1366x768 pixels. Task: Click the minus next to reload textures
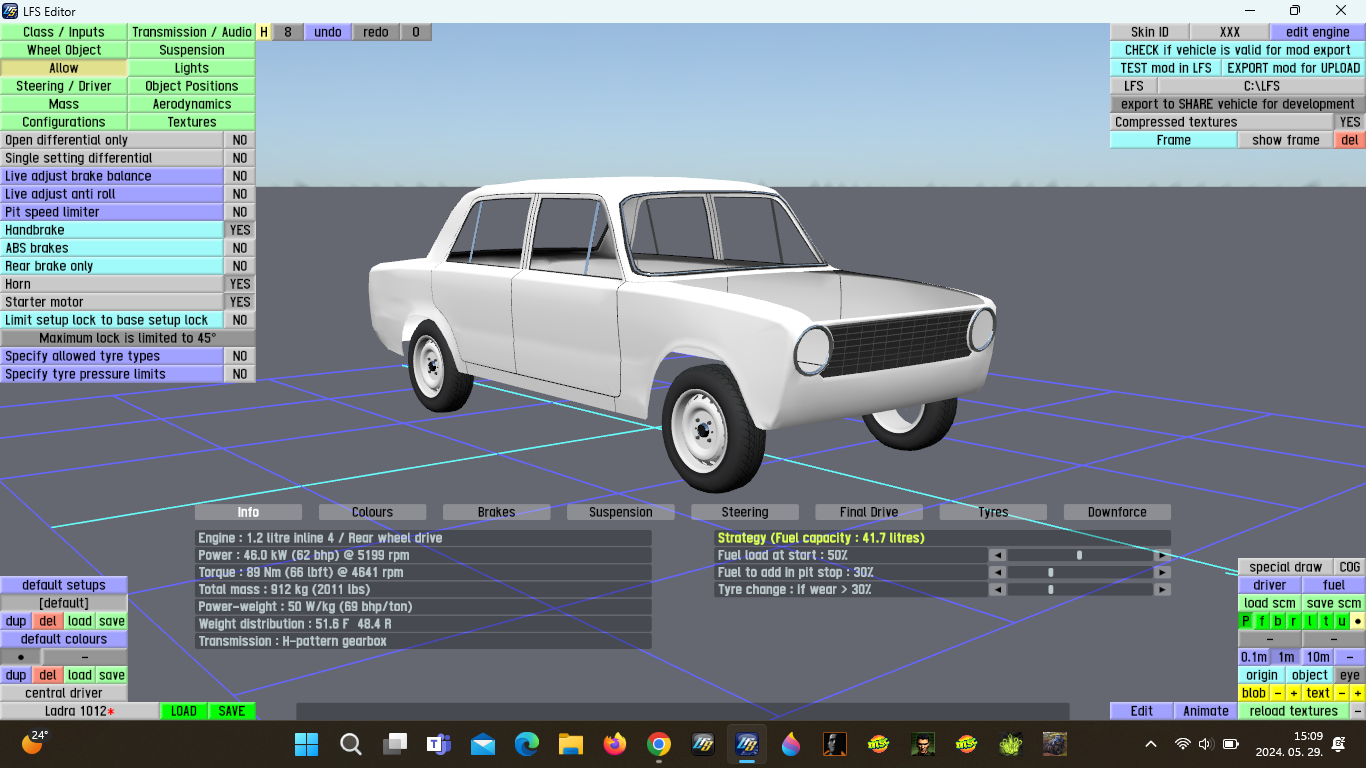tap(1358, 711)
